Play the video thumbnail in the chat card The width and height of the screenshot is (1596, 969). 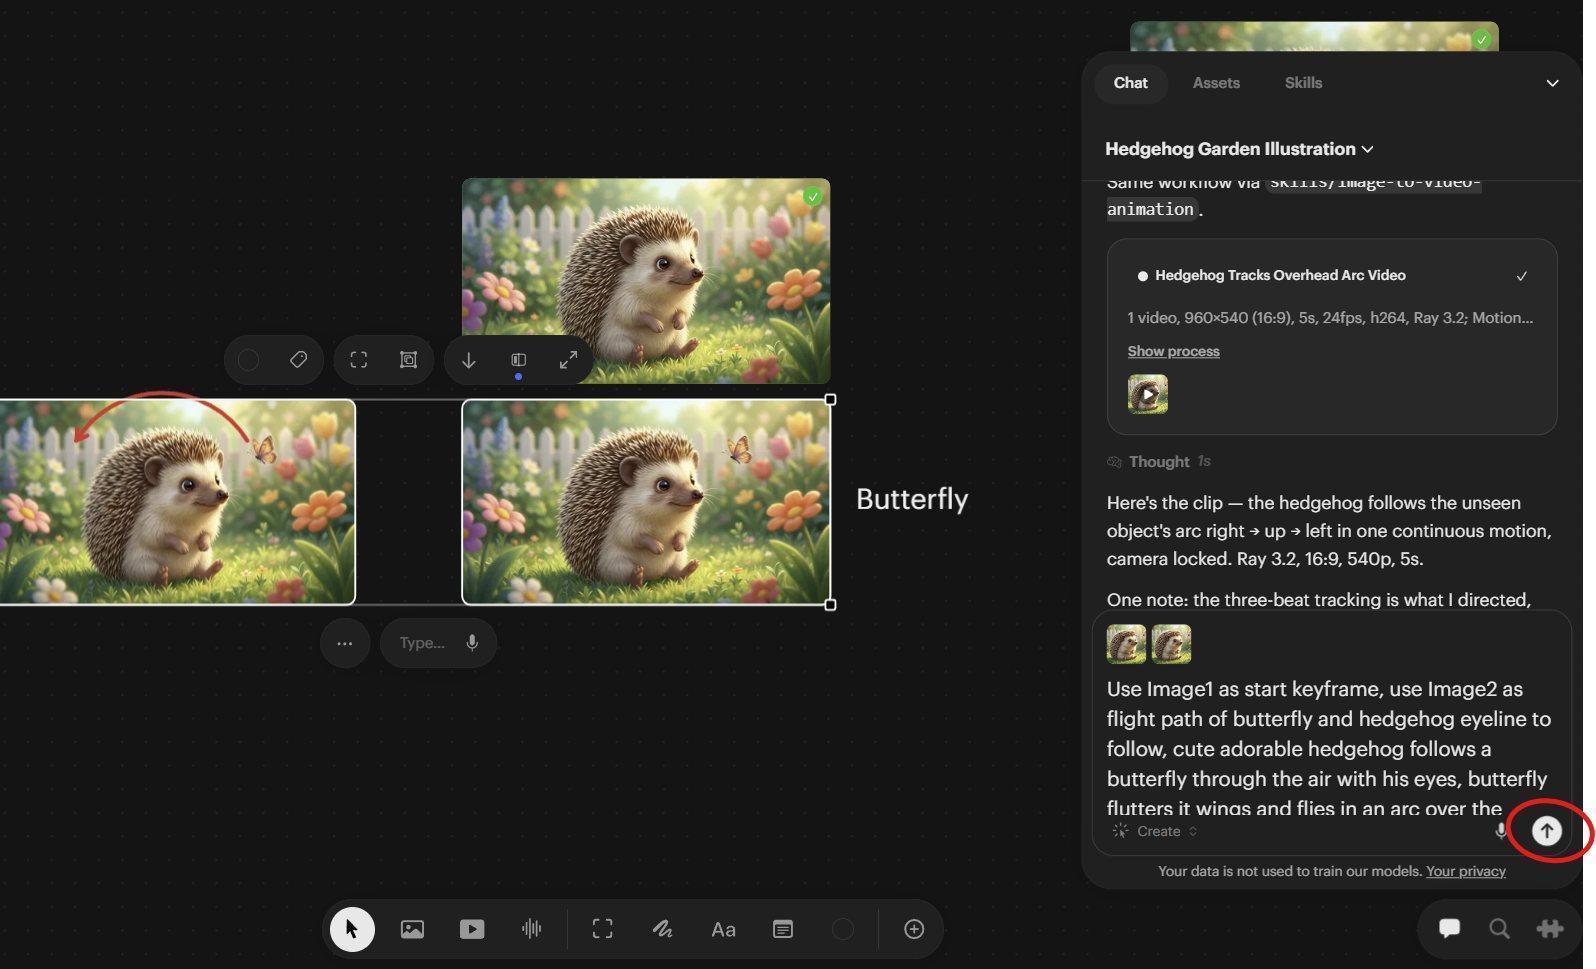click(1148, 394)
